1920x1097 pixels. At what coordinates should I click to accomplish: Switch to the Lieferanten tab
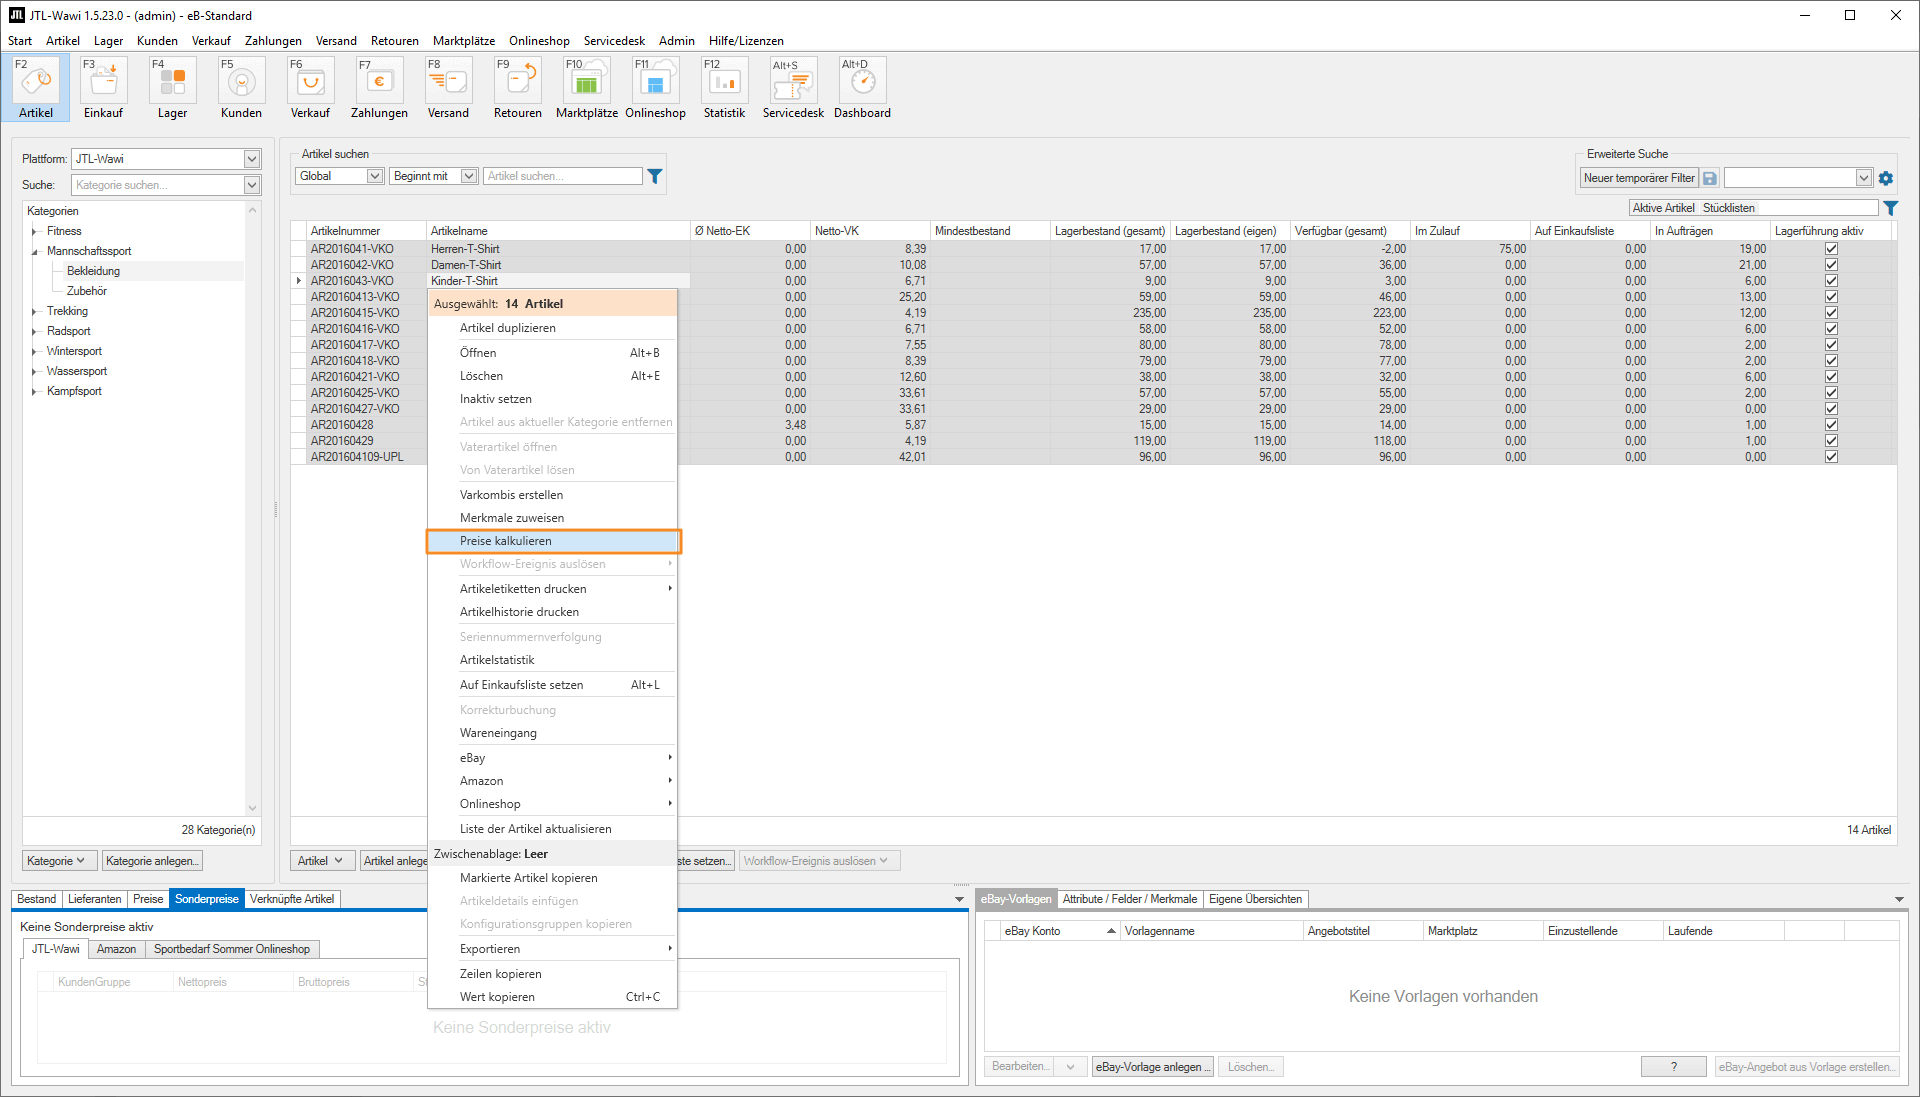coord(94,899)
